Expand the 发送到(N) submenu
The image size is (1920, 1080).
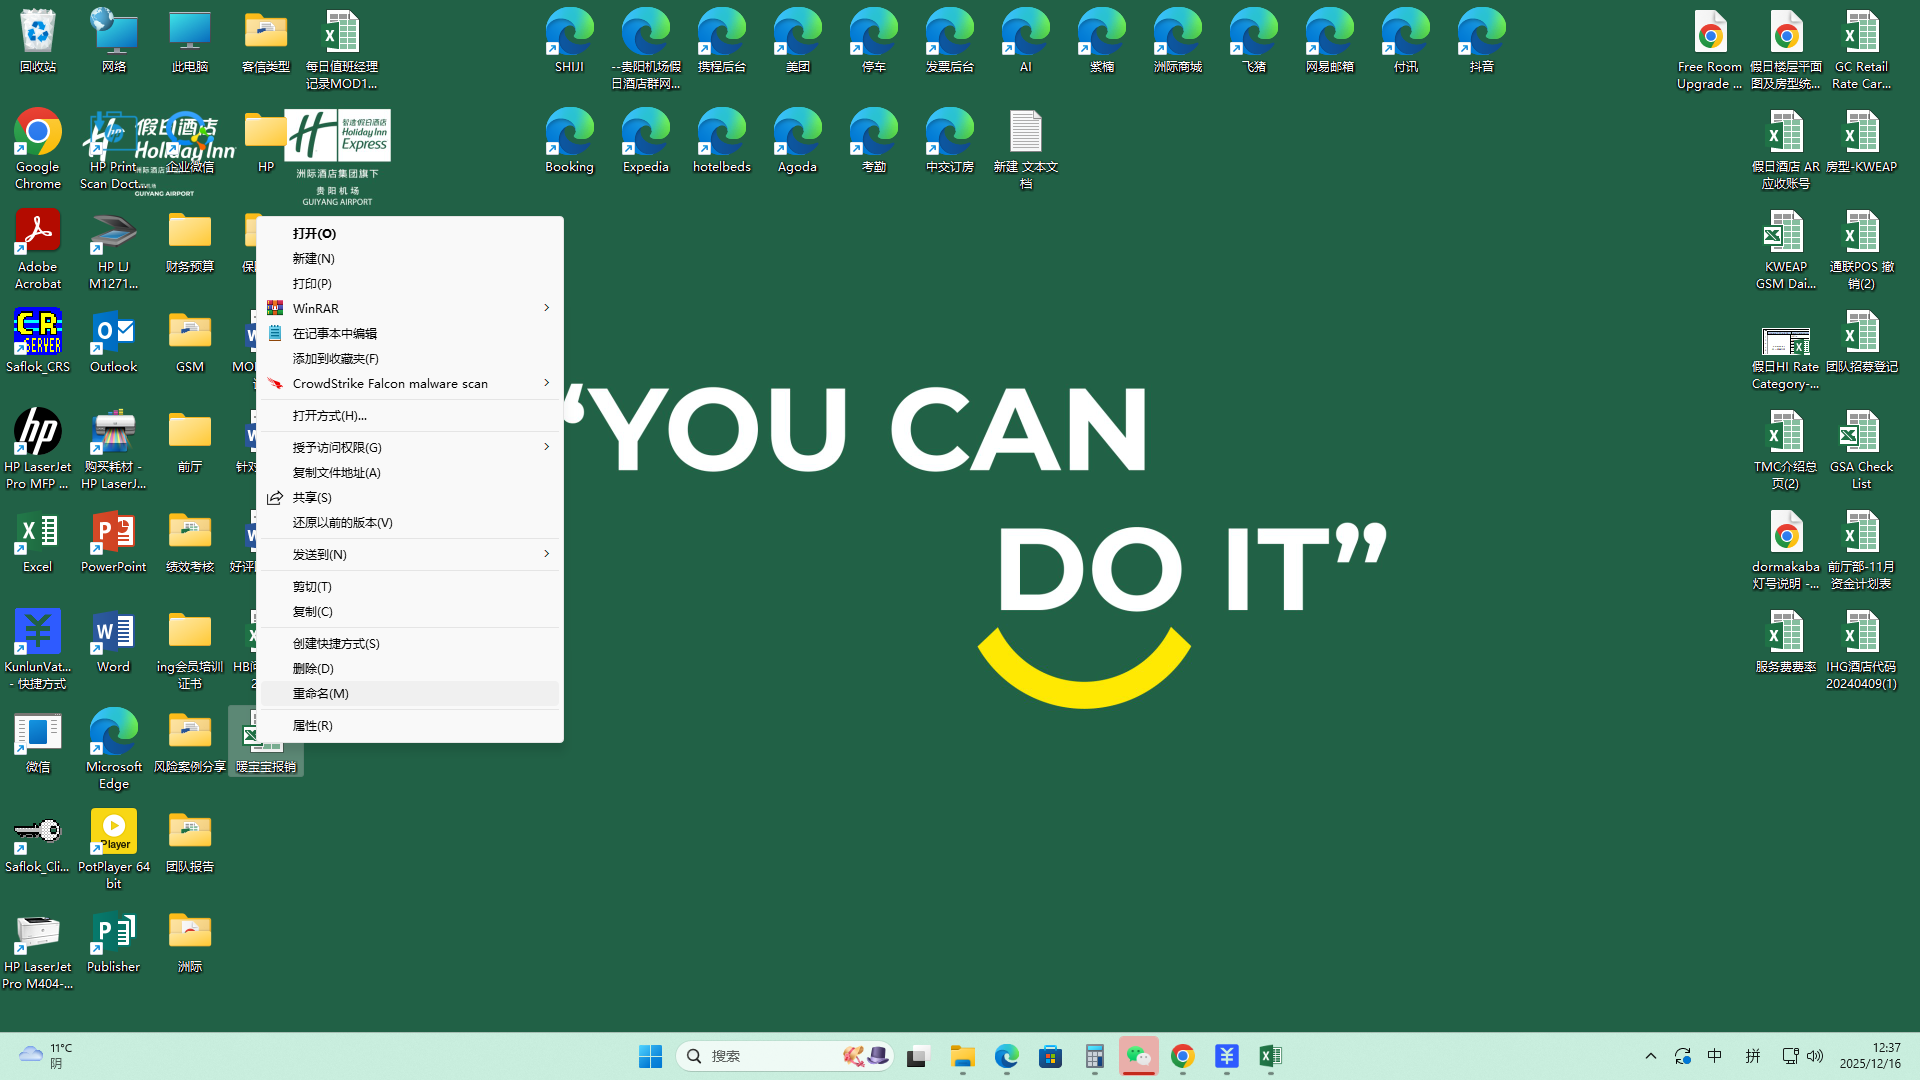[410, 554]
